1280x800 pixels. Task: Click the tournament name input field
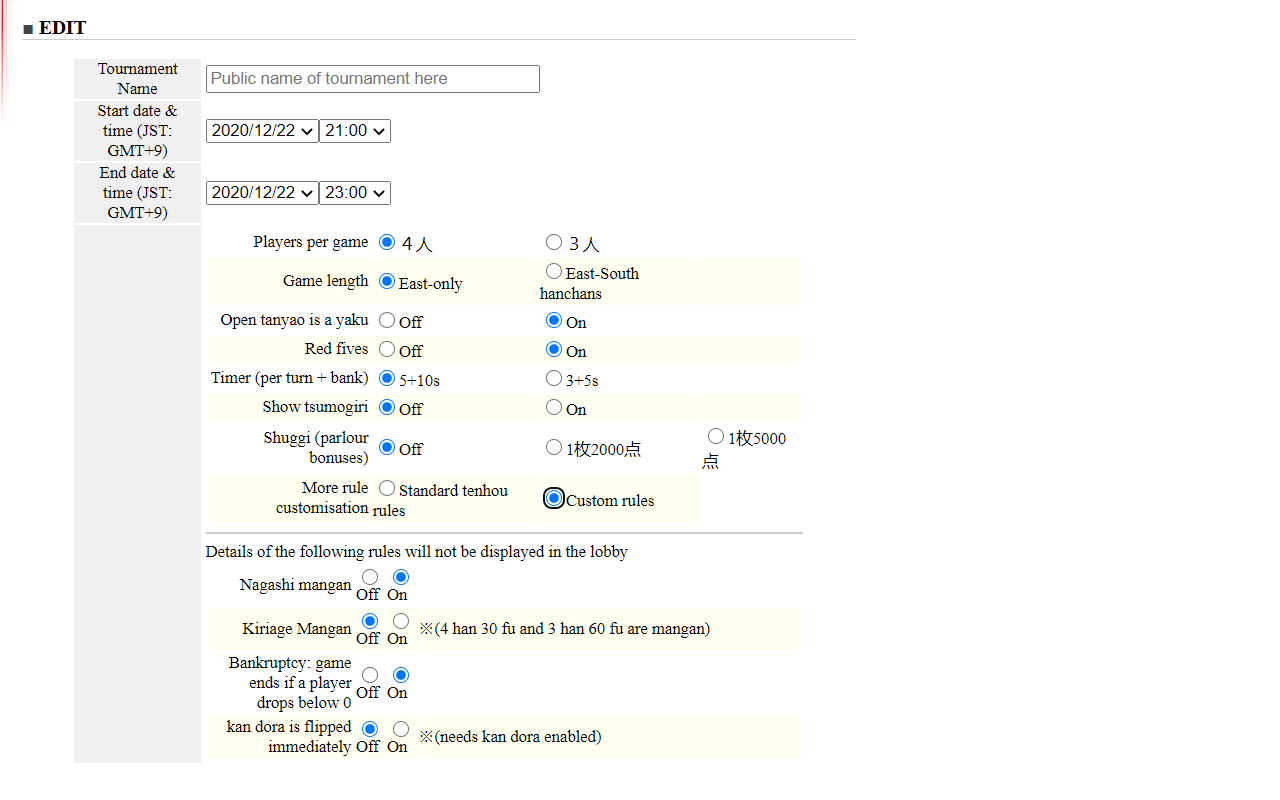(x=372, y=78)
